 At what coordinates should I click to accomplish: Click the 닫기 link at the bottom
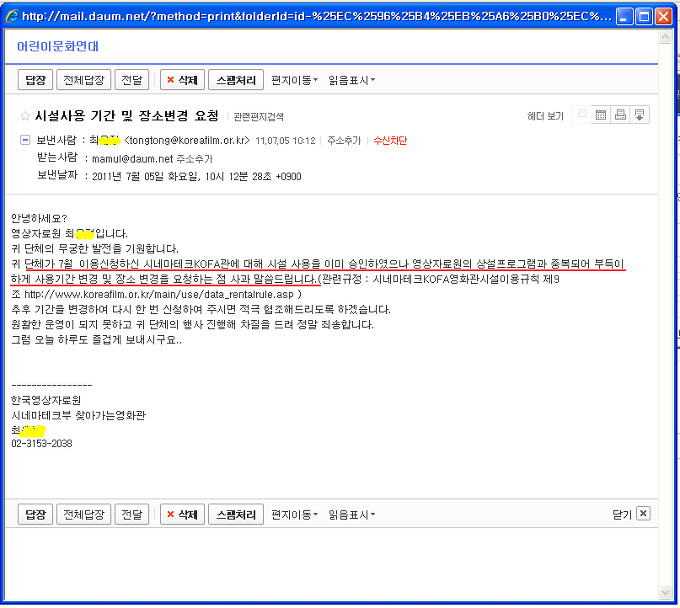coord(621,514)
